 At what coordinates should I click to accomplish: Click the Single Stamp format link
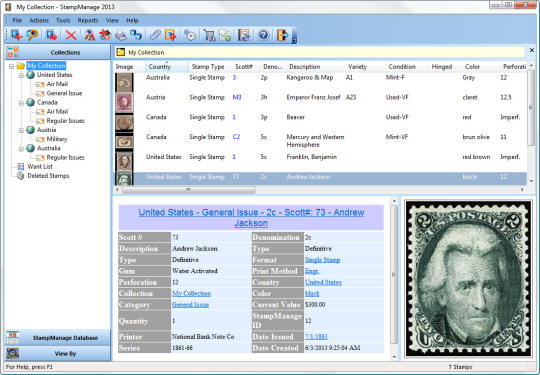[x=322, y=260]
